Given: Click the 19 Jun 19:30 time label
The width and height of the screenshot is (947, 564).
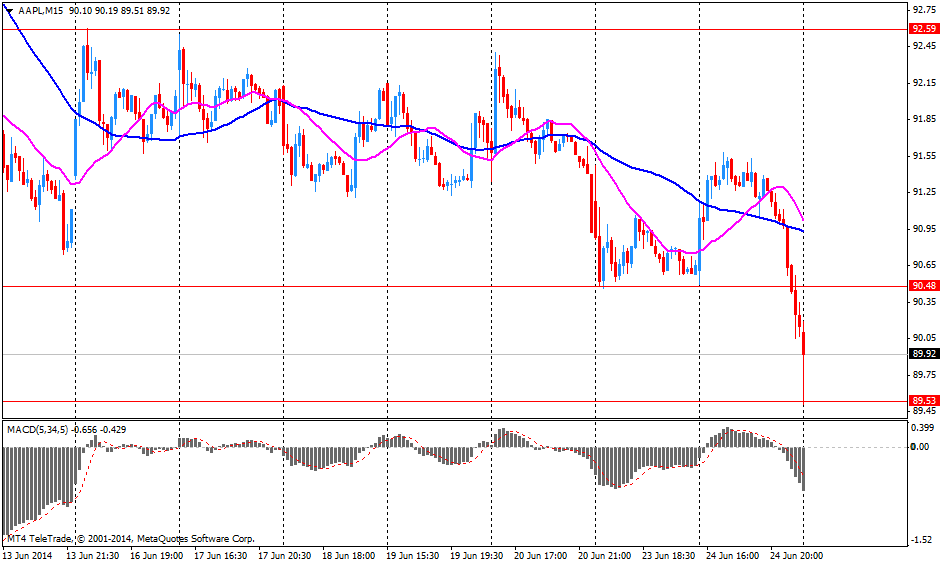Looking at the screenshot, I should click(477, 555).
